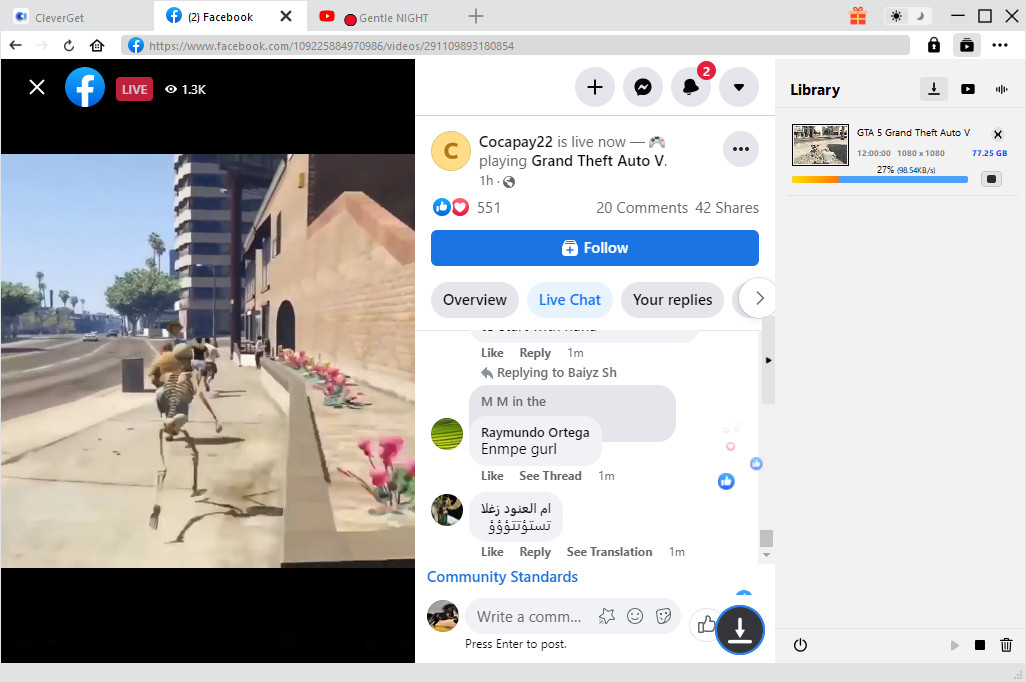The height and width of the screenshot is (682, 1026).
Task: Open Facebook notifications bell
Action: coord(691,87)
